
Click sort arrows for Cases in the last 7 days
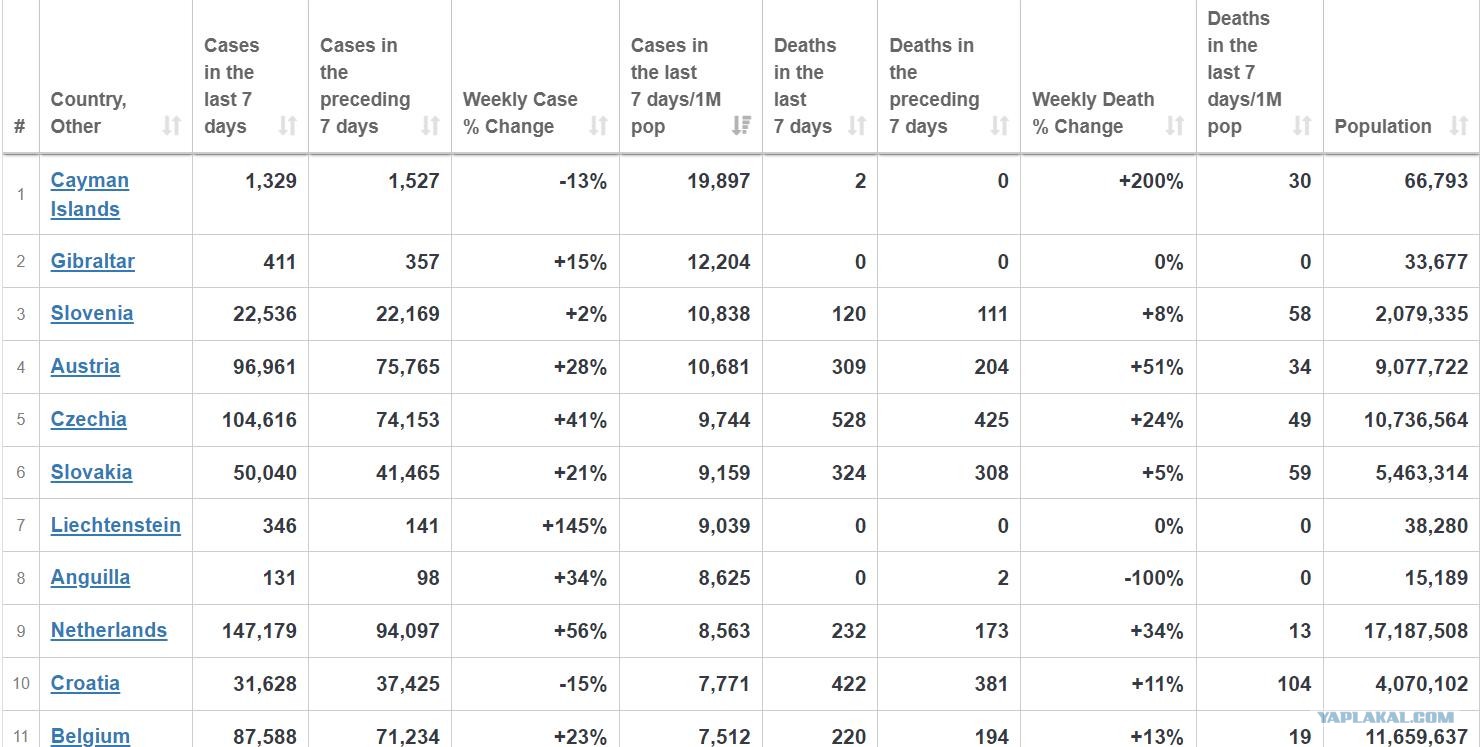(288, 126)
